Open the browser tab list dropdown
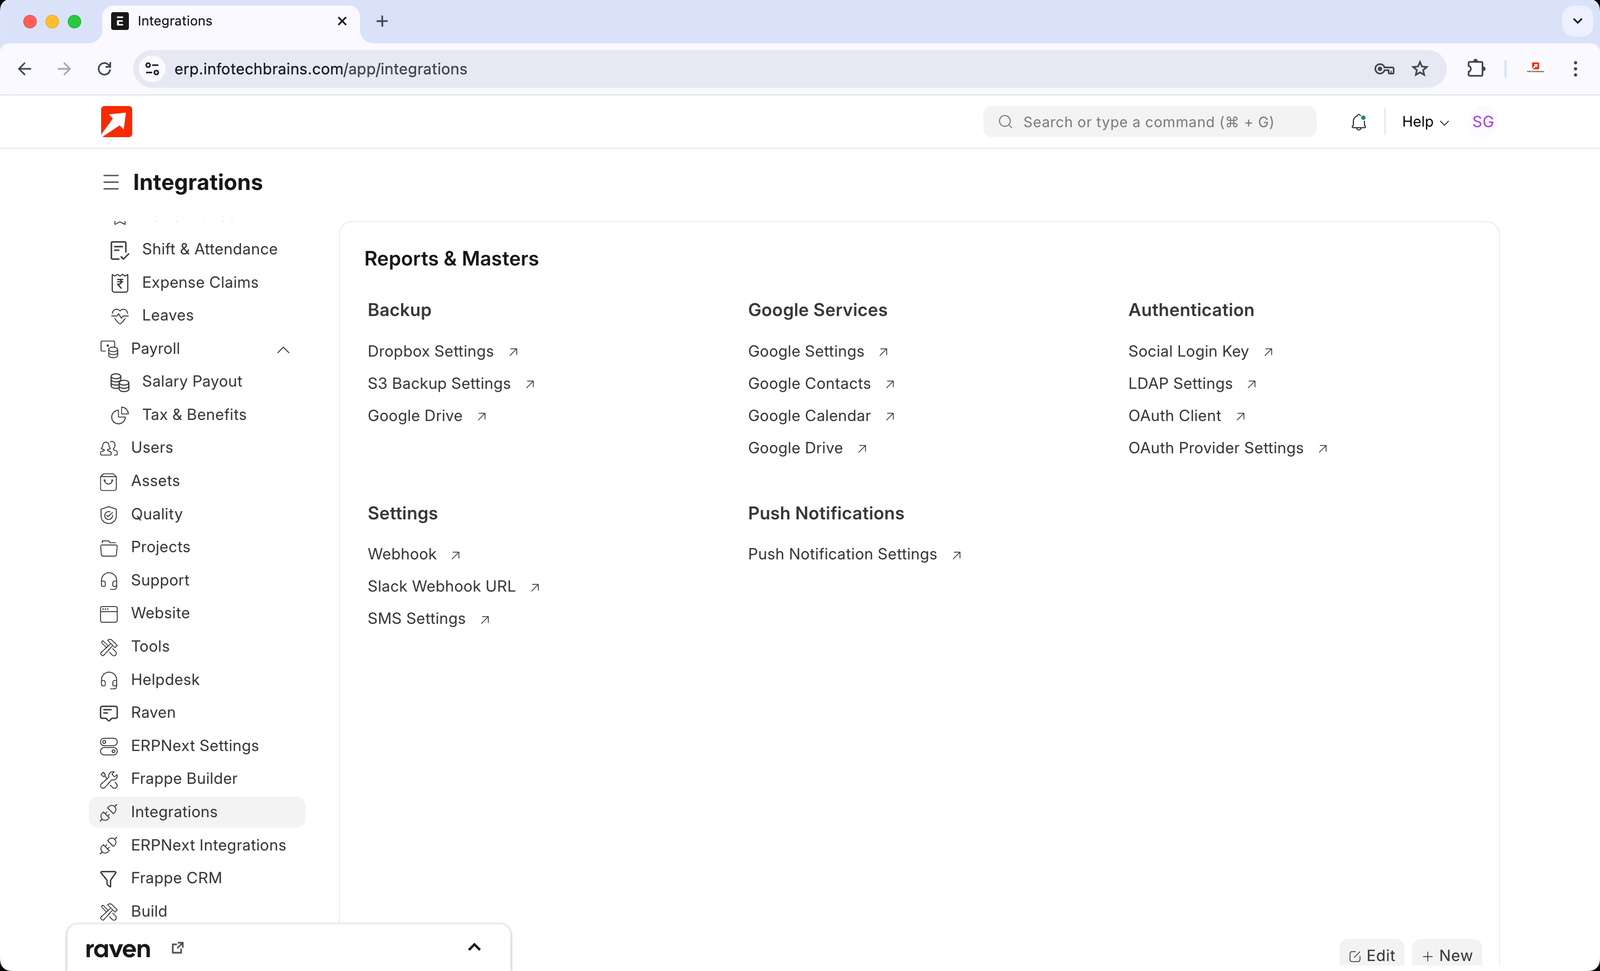This screenshot has width=1600, height=971. click(x=1577, y=21)
